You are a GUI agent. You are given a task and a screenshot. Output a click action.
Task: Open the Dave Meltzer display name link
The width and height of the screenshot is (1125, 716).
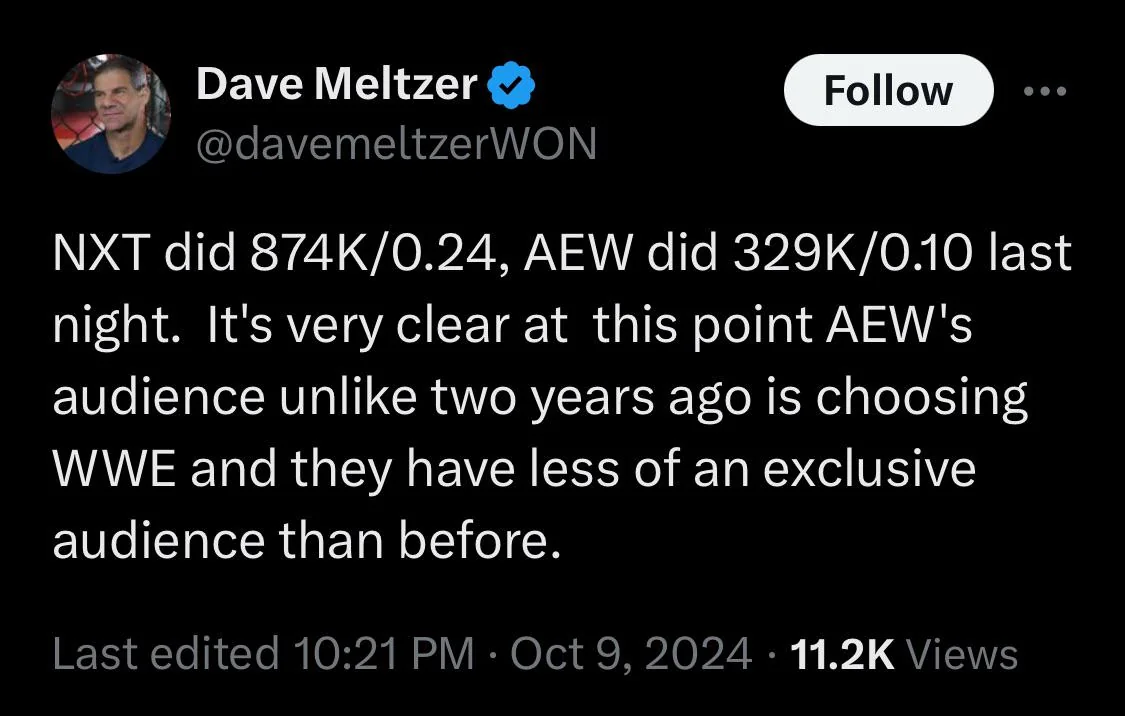[x=336, y=84]
